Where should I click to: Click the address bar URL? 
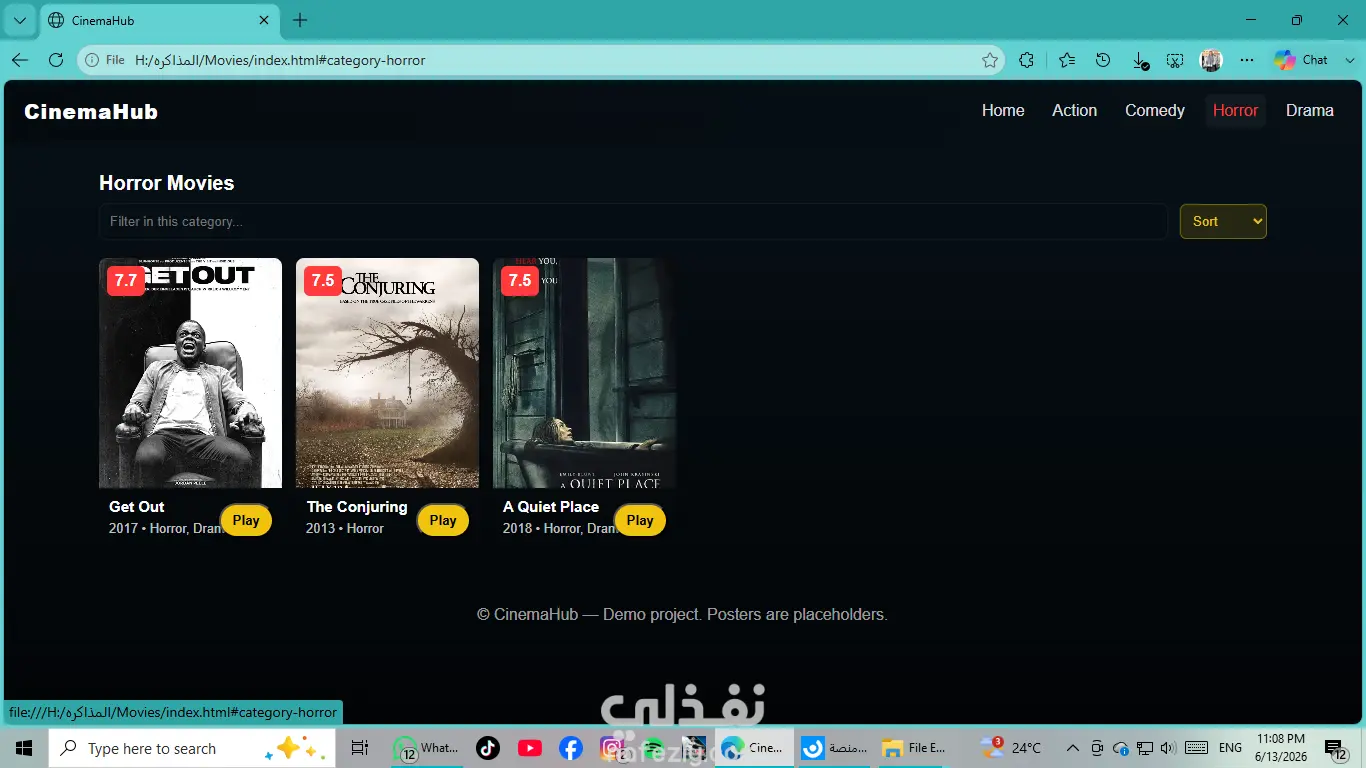coord(280,60)
